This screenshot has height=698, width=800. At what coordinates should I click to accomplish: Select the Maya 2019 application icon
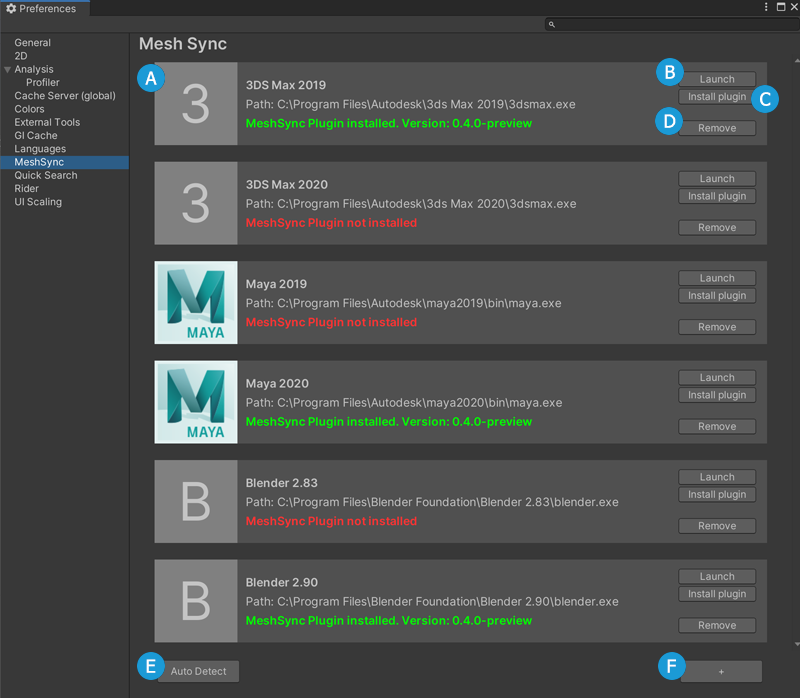pos(196,302)
